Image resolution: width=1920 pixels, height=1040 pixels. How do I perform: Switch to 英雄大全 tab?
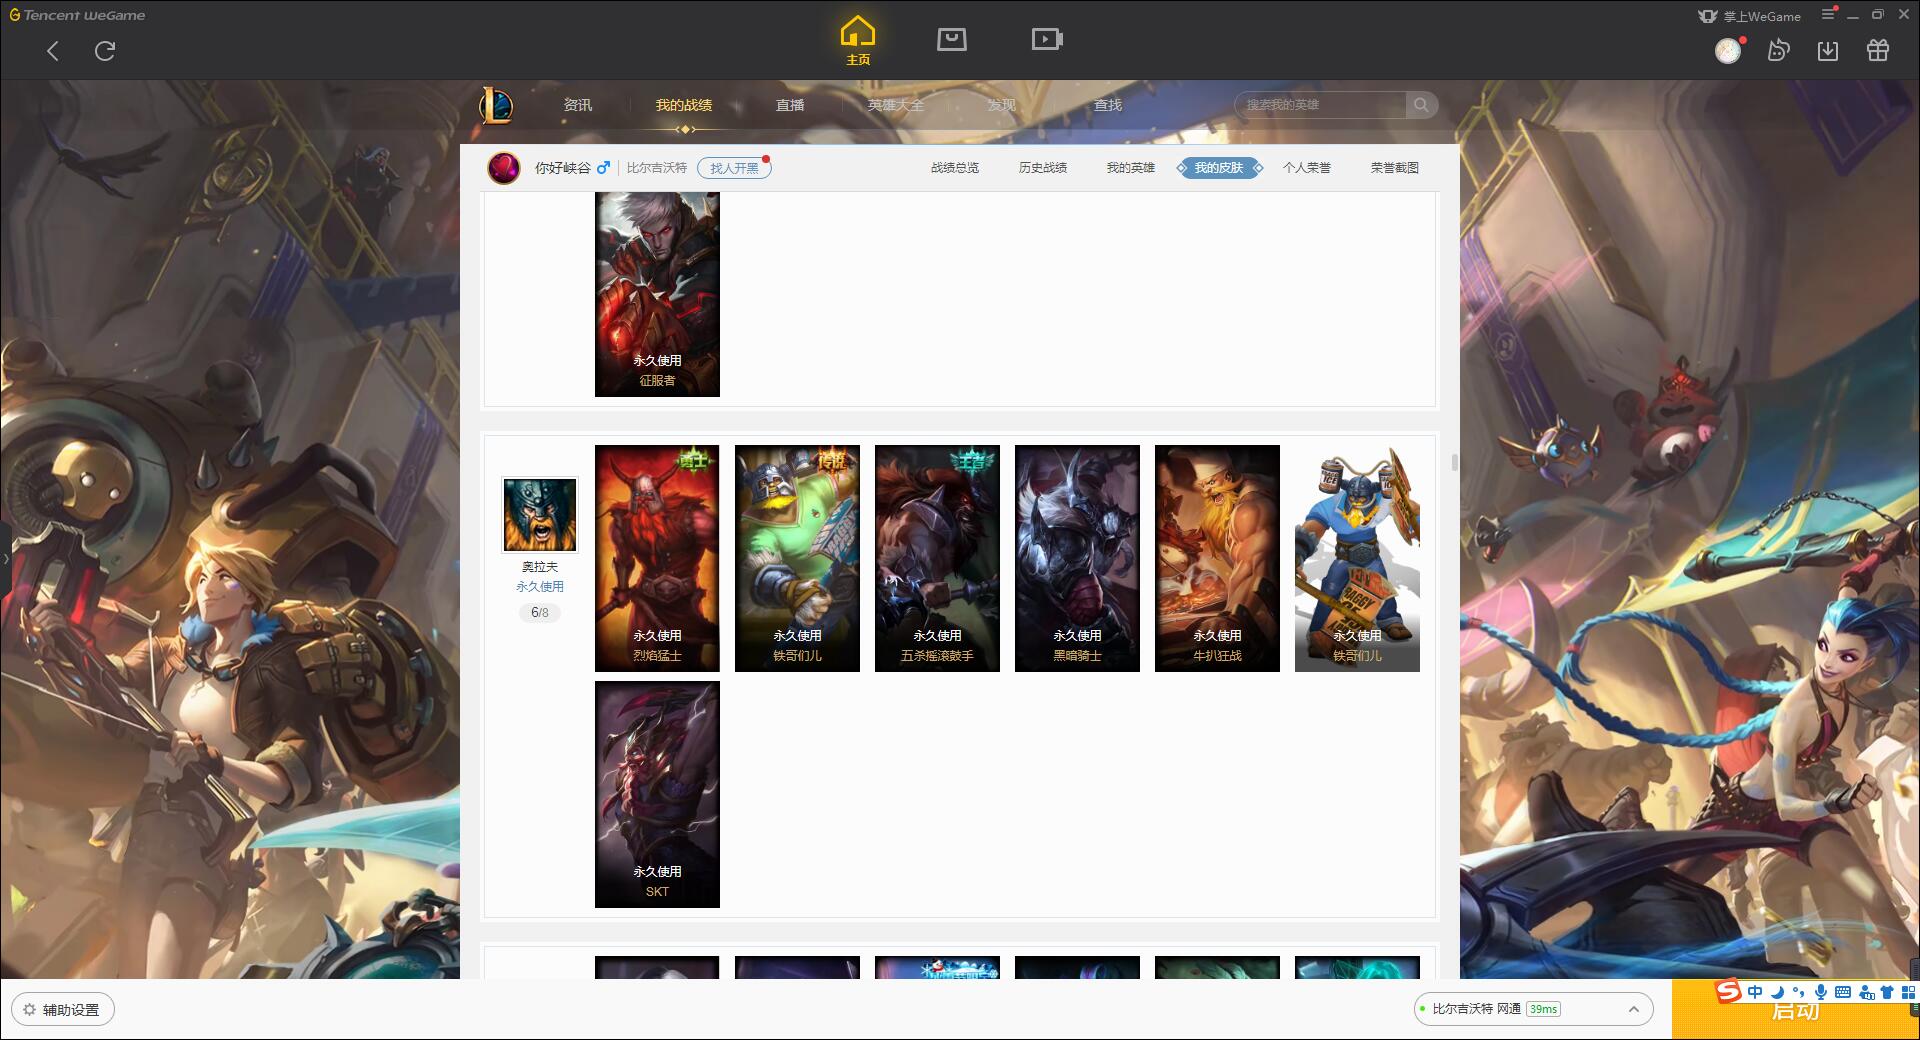coord(896,105)
